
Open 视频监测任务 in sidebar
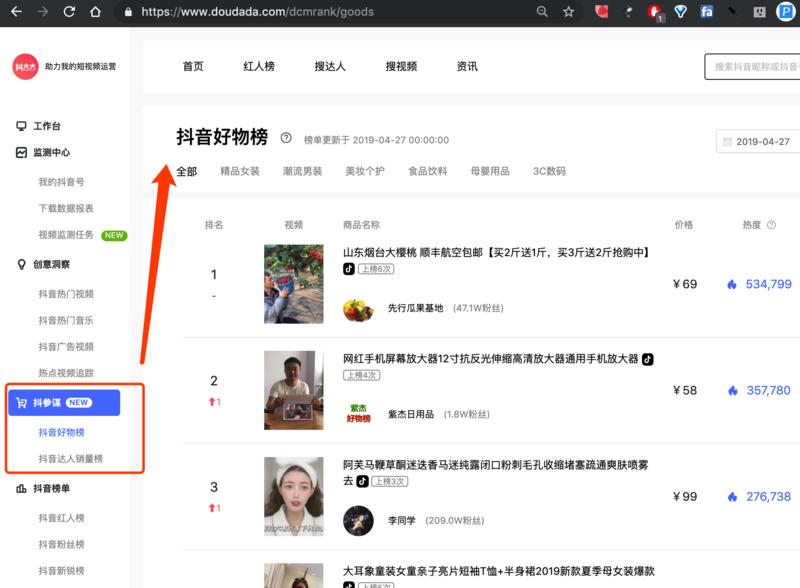coord(66,235)
